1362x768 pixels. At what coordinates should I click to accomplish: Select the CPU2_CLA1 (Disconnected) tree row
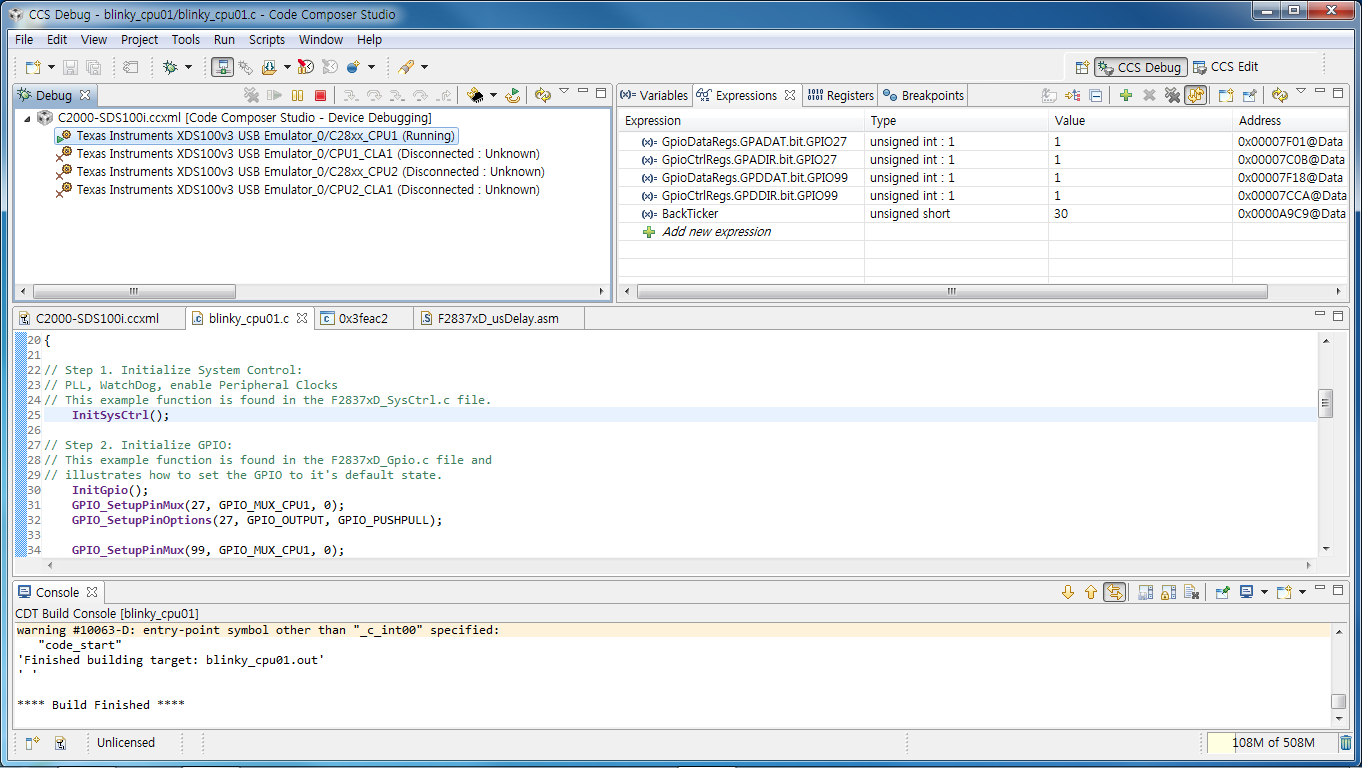[300, 189]
